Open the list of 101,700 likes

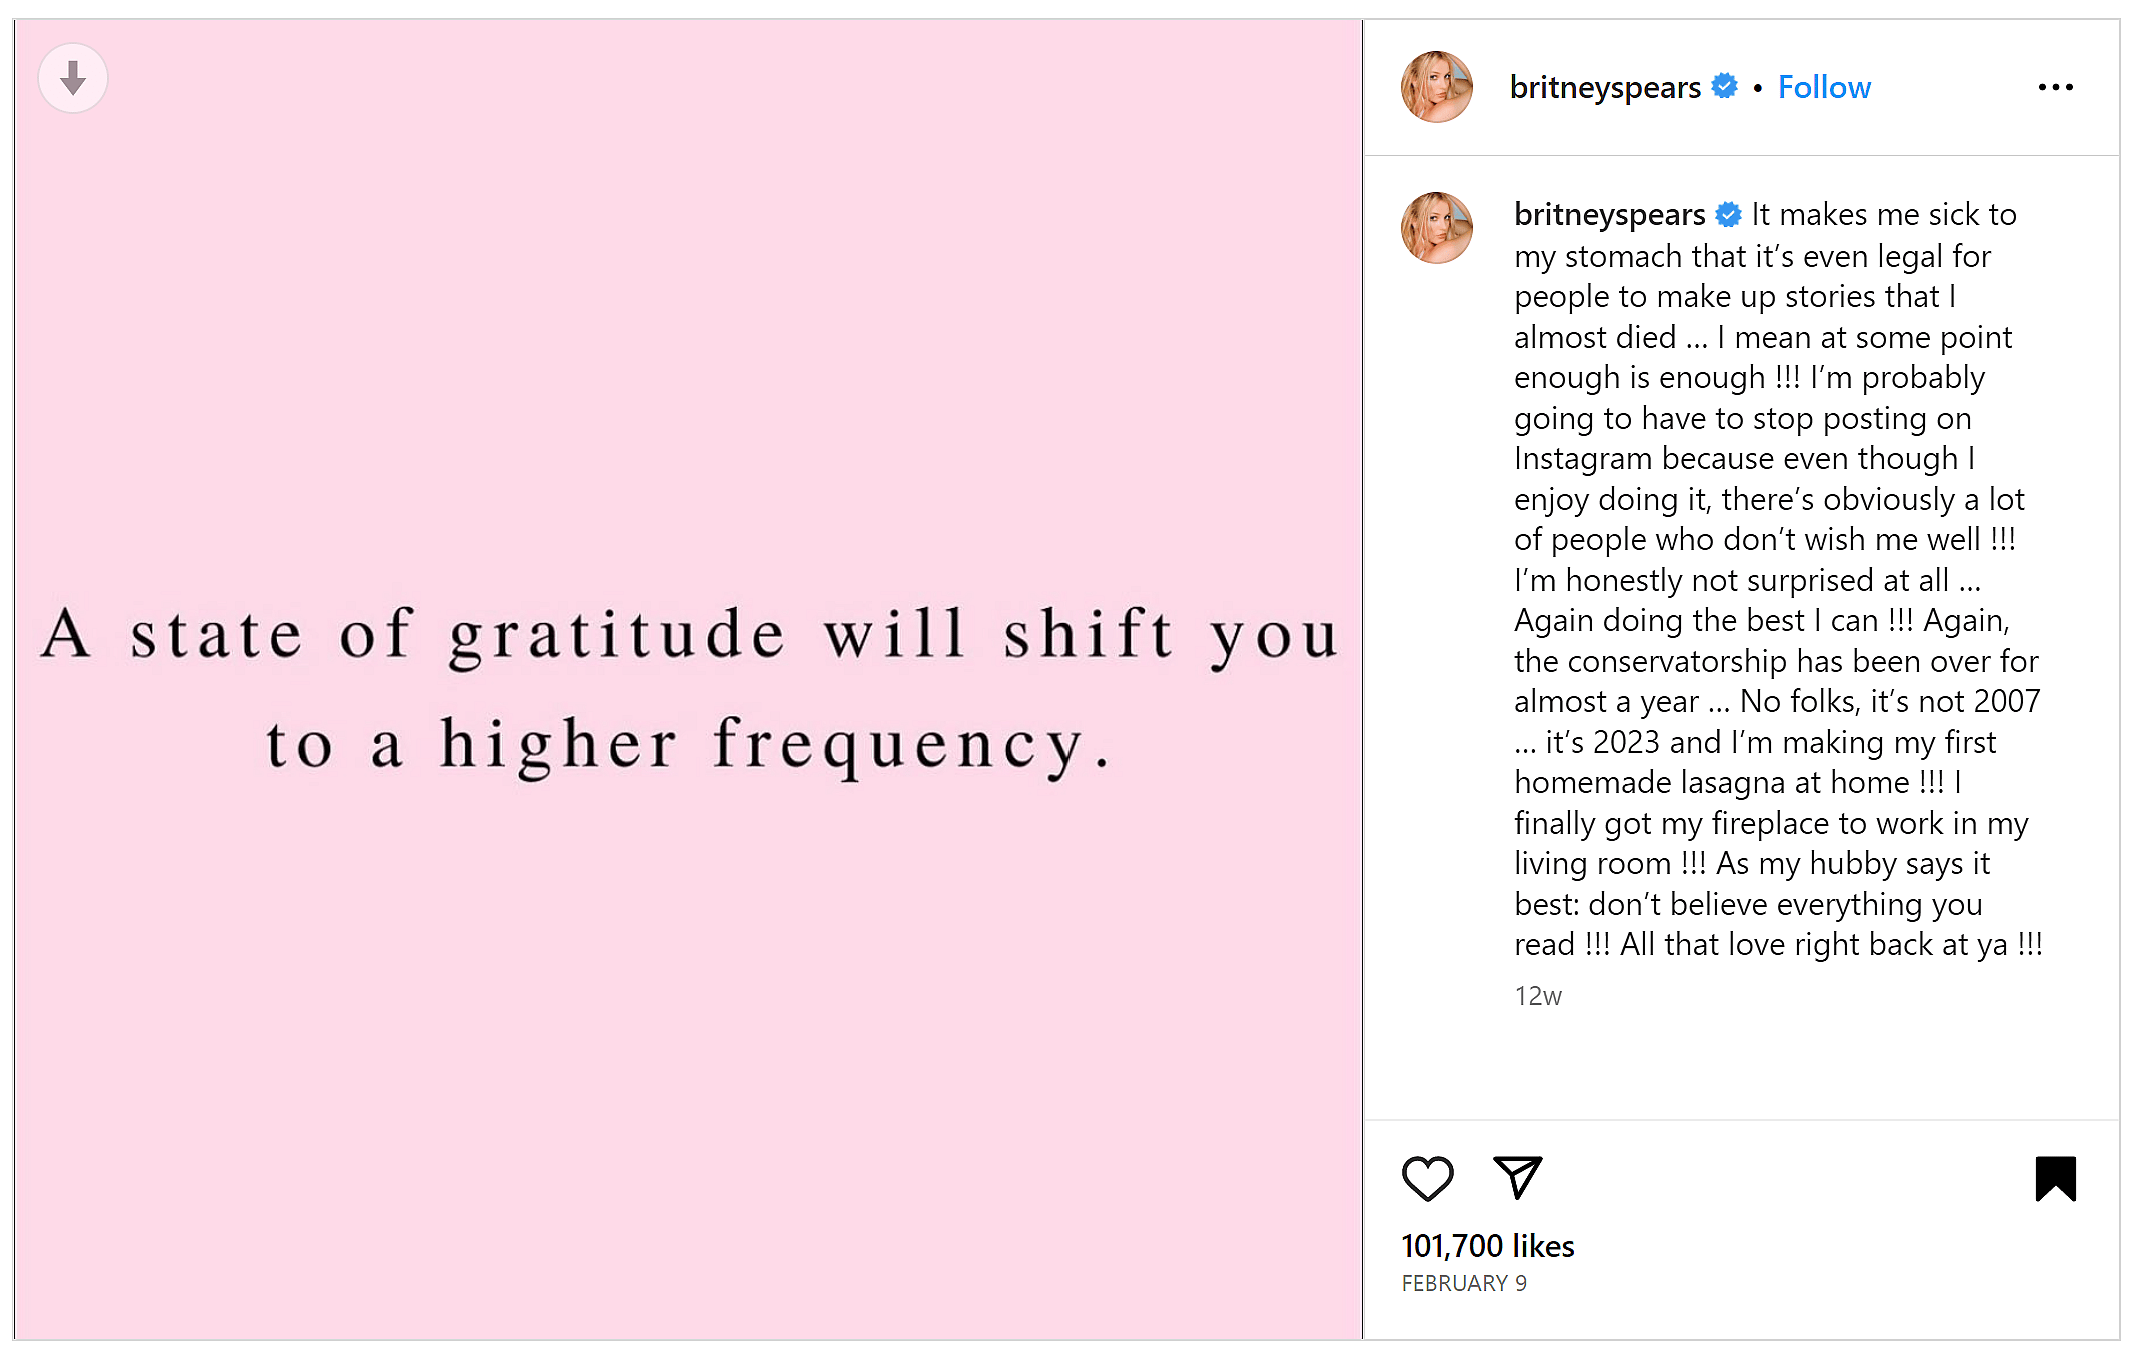point(1487,1245)
